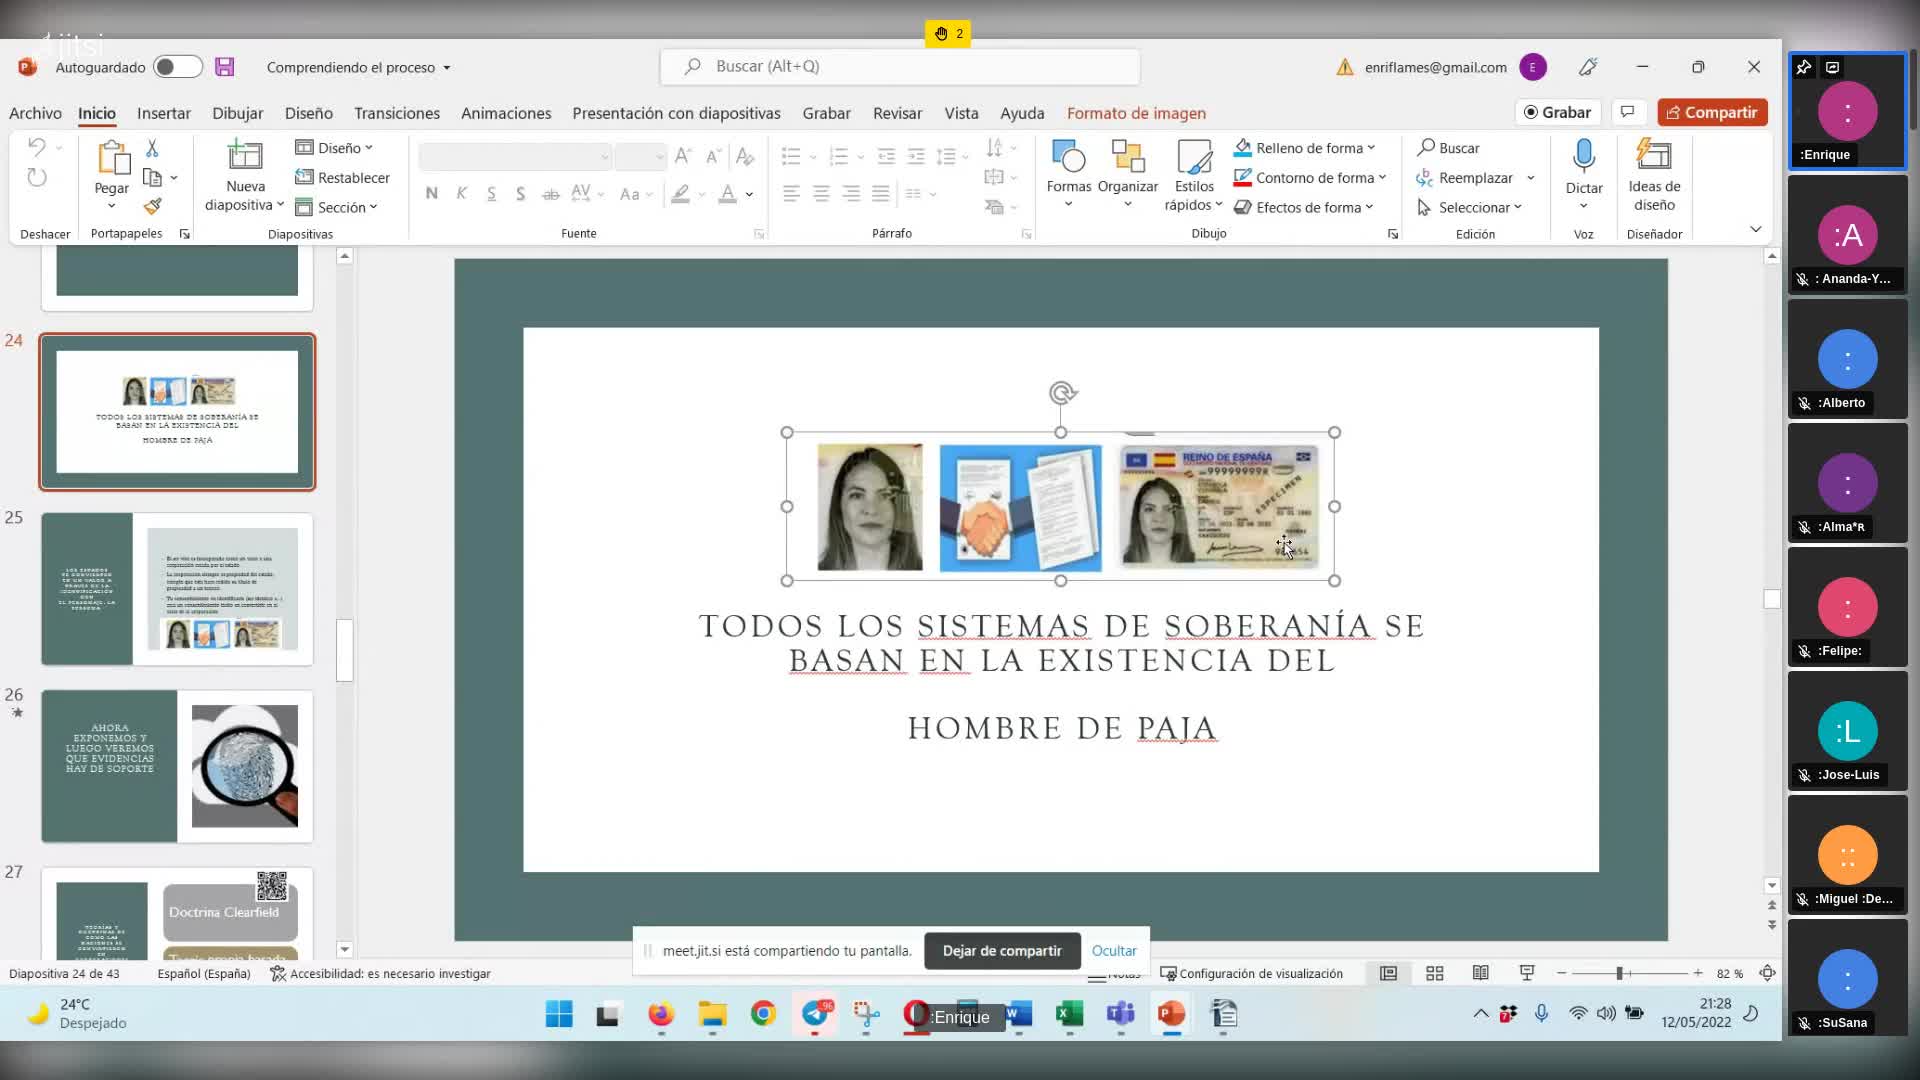
Task: Click the Compartir button
Action: click(1712, 112)
